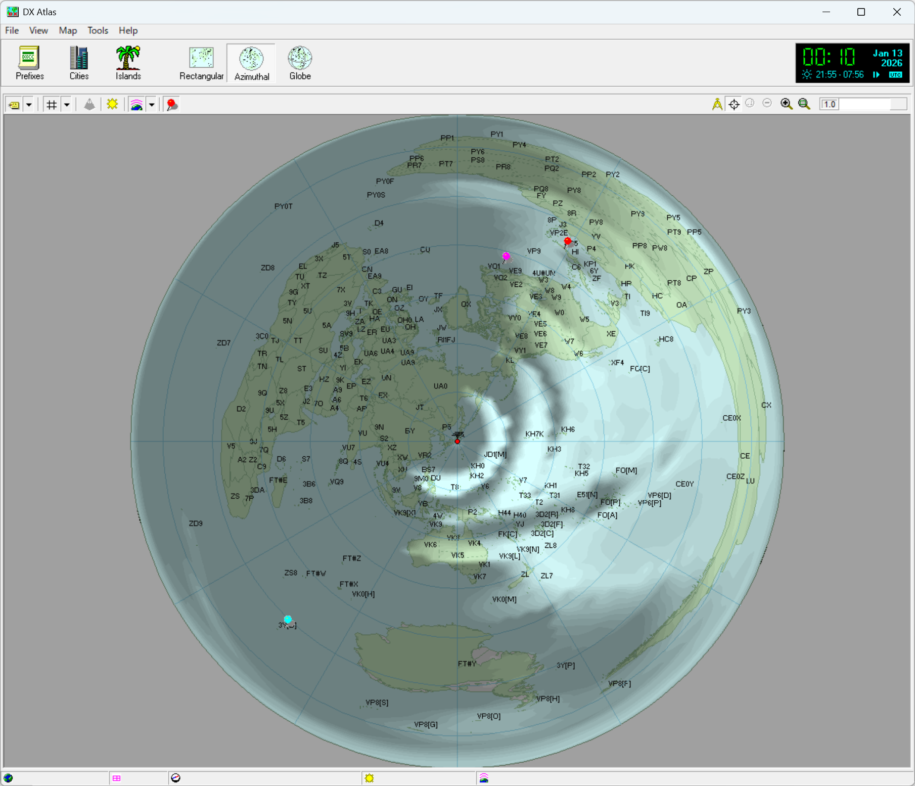This screenshot has height=786, width=915.
Task: Click the zoom in magnifier
Action: pyautogui.click(x=786, y=104)
